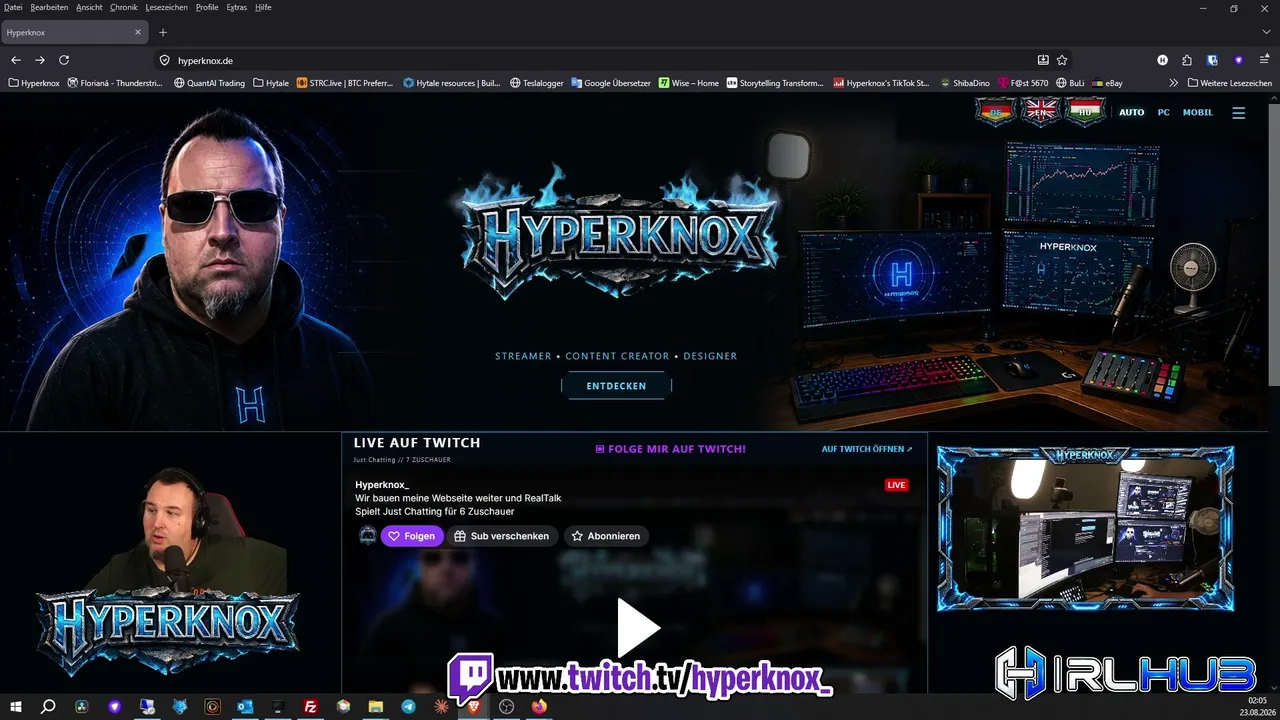Bookmark this page with the star icon
Viewport: 1280px width, 720px height.
(x=1062, y=60)
